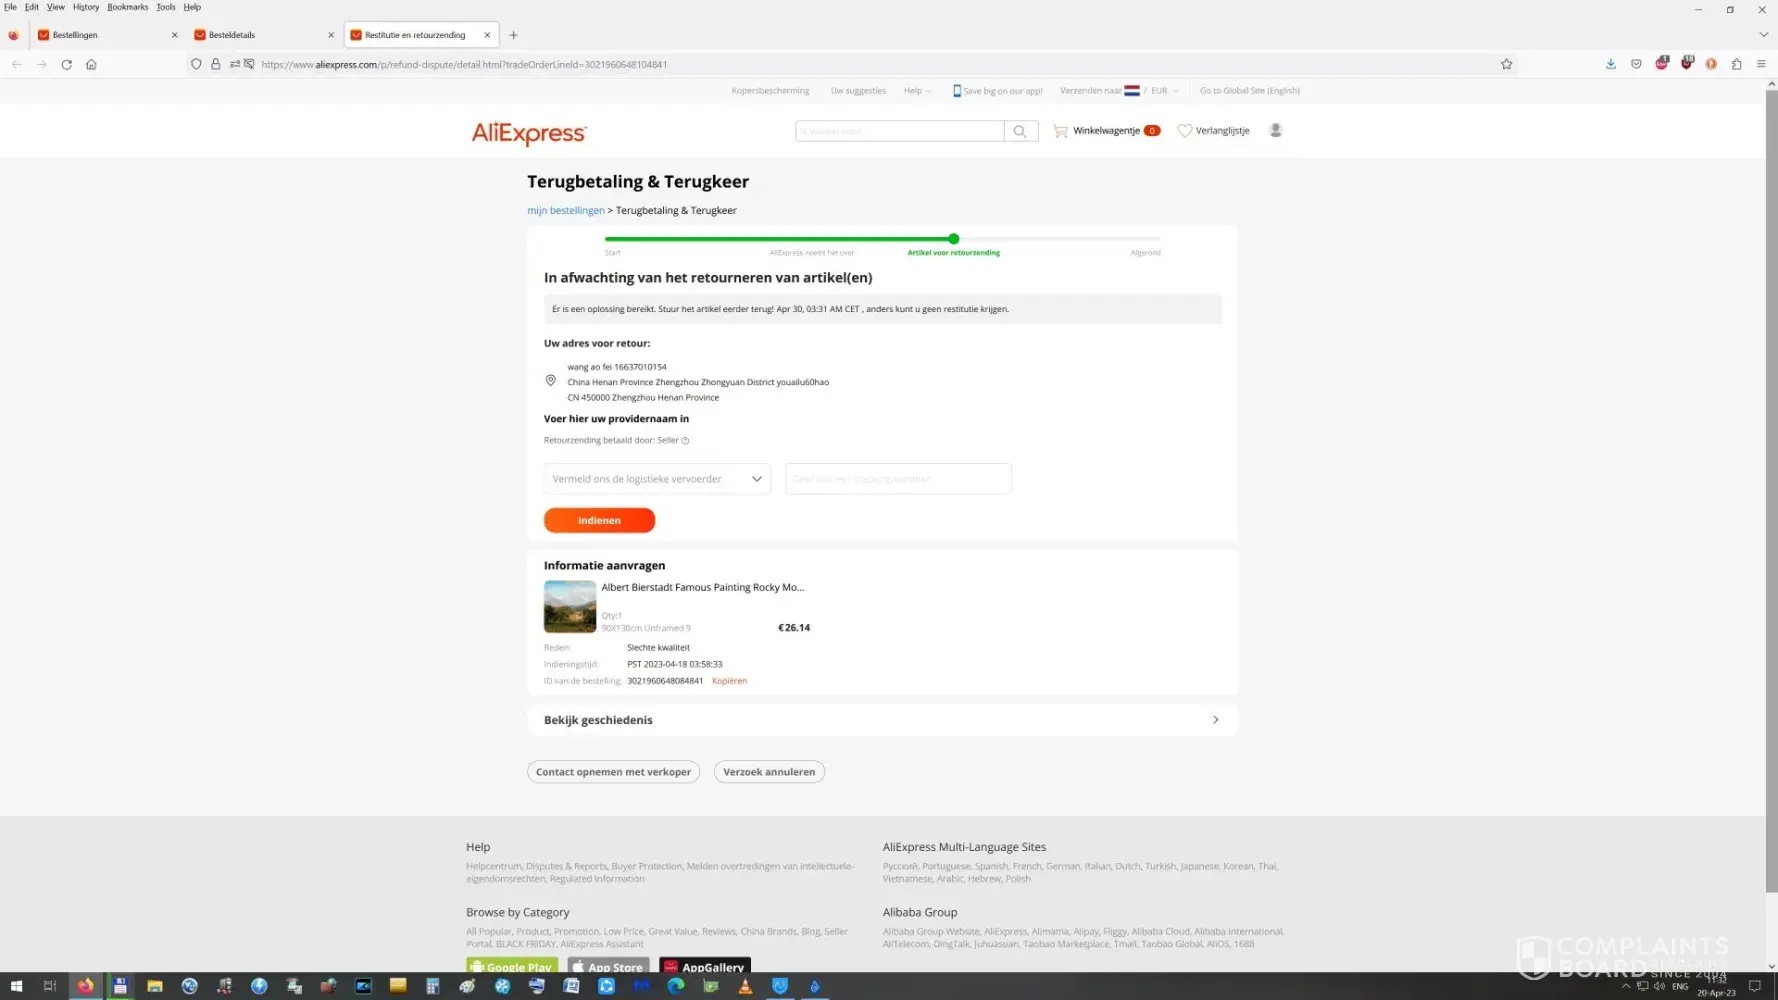Image resolution: width=1778 pixels, height=1000 pixels.
Task: Click the back navigation arrow
Action: pyautogui.click(x=17, y=64)
